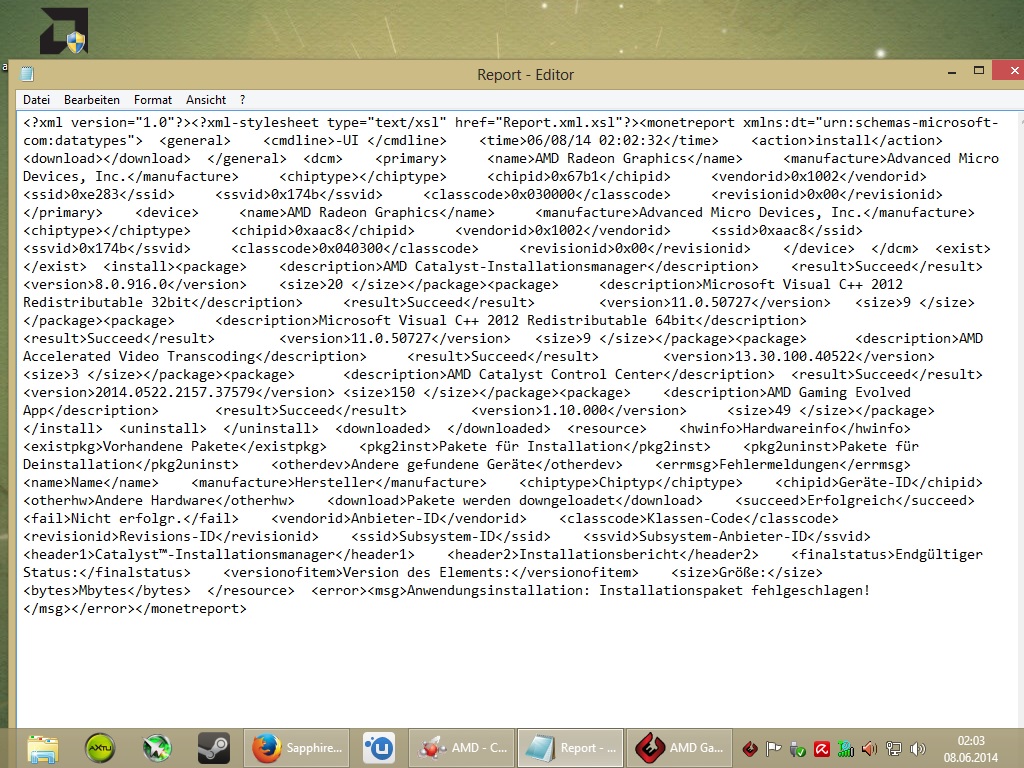This screenshot has height=768, width=1024.
Task: Open the Bearbeiten menu
Action: pyautogui.click(x=91, y=100)
